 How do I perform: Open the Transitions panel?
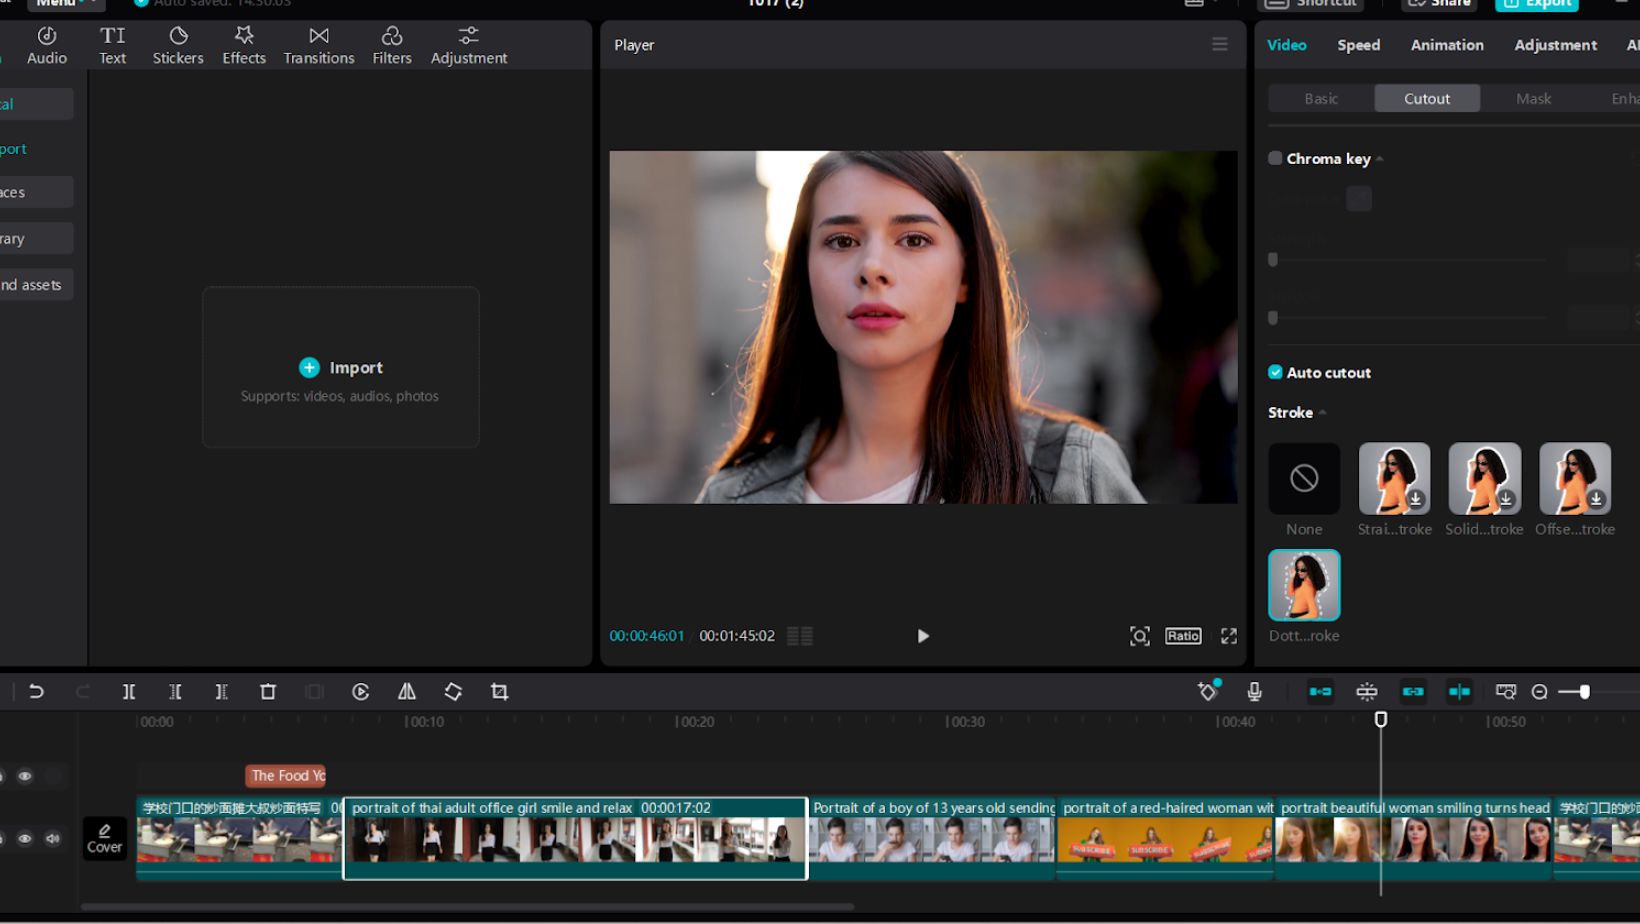[x=319, y=45]
